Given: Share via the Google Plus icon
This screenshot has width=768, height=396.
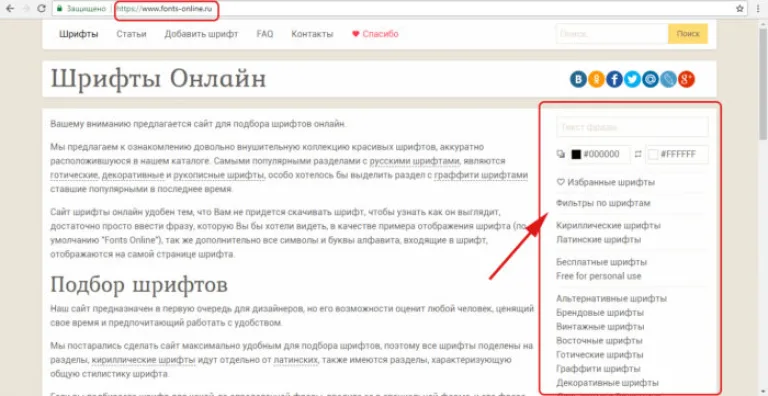Looking at the screenshot, I should pos(686,79).
